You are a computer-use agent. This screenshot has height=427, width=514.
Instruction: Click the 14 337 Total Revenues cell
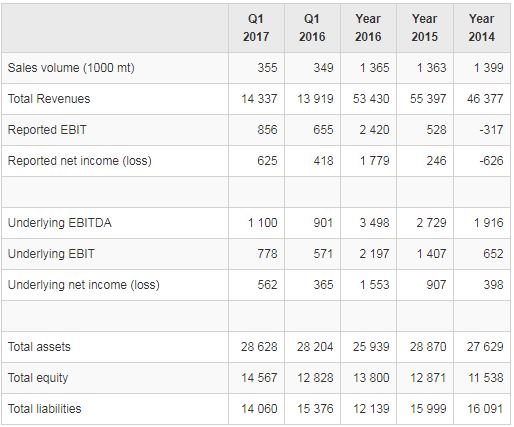pyautogui.click(x=259, y=99)
